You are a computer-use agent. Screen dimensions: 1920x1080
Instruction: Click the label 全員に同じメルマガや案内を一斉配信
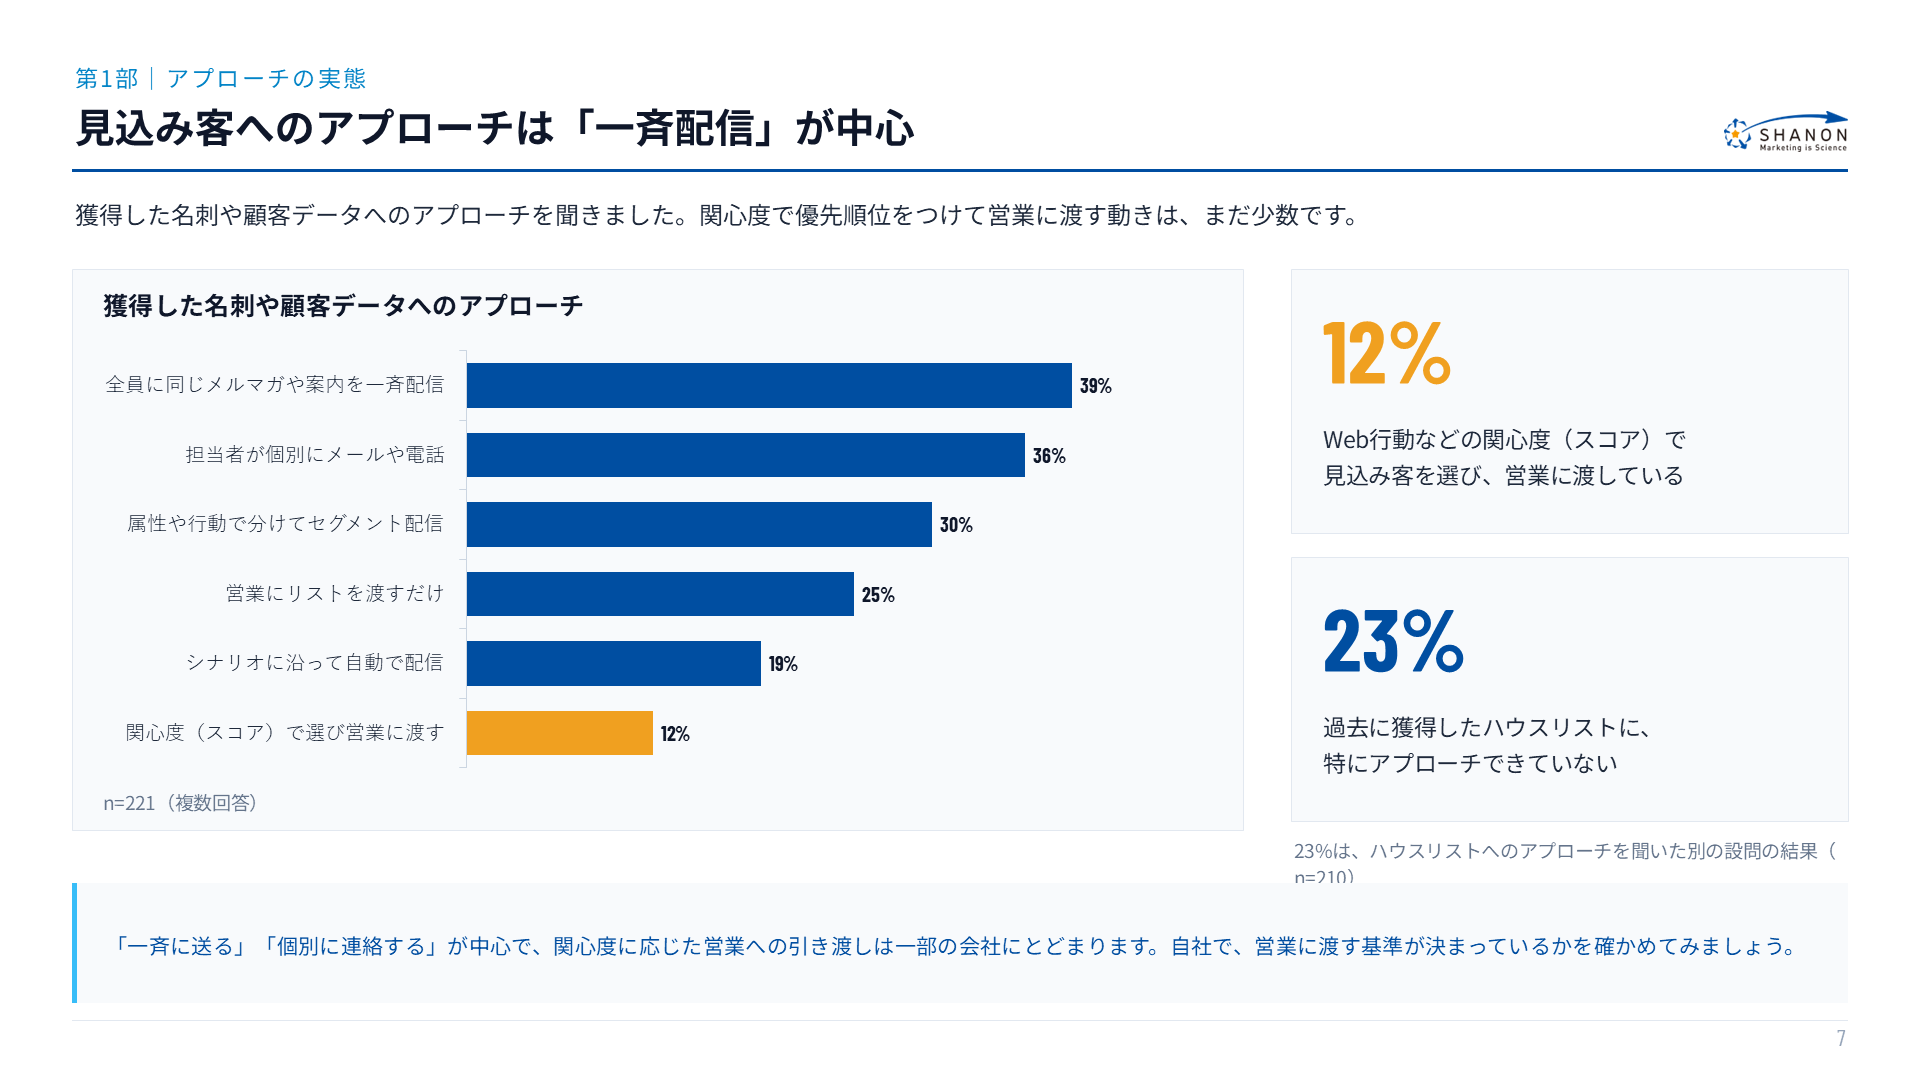pyautogui.click(x=275, y=385)
